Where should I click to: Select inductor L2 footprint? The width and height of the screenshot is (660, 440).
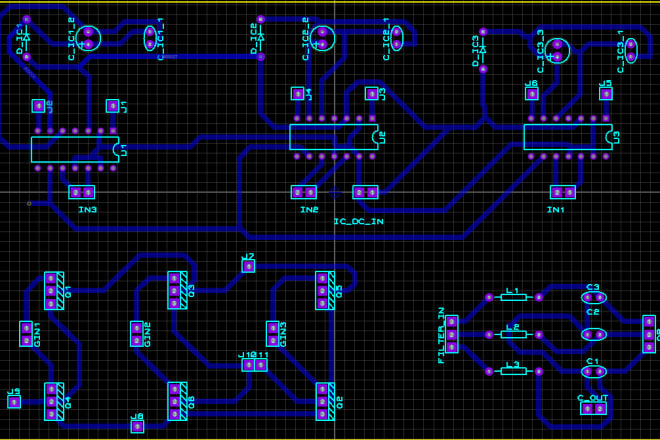(514, 334)
